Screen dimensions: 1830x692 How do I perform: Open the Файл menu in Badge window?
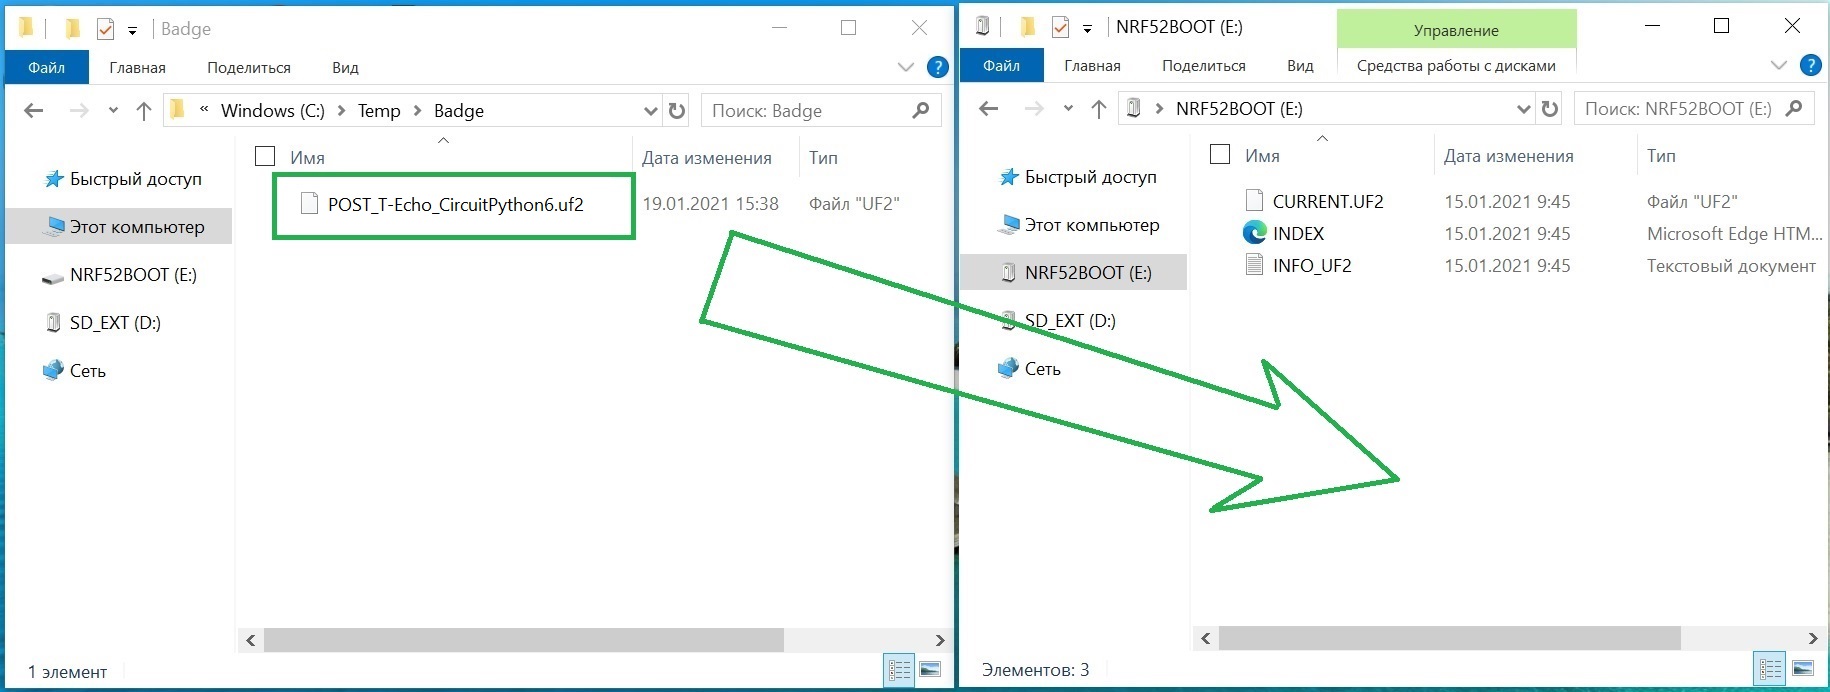[x=46, y=67]
